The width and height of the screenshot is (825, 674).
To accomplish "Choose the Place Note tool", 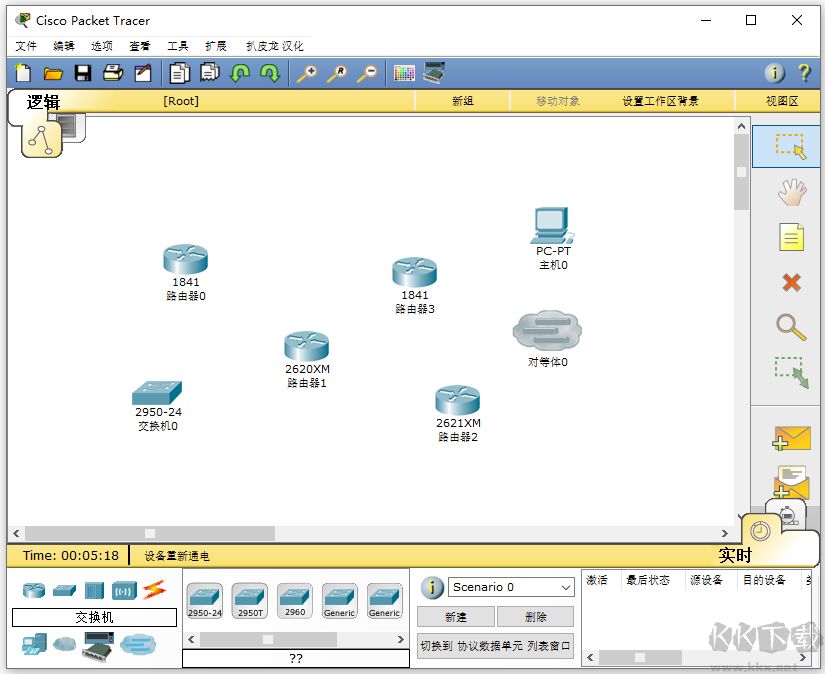I will pos(791,237).
